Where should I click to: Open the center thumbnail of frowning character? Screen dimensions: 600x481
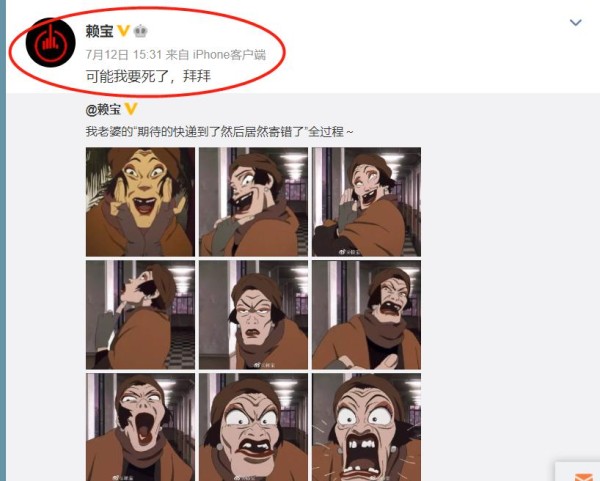coord(253,315)
